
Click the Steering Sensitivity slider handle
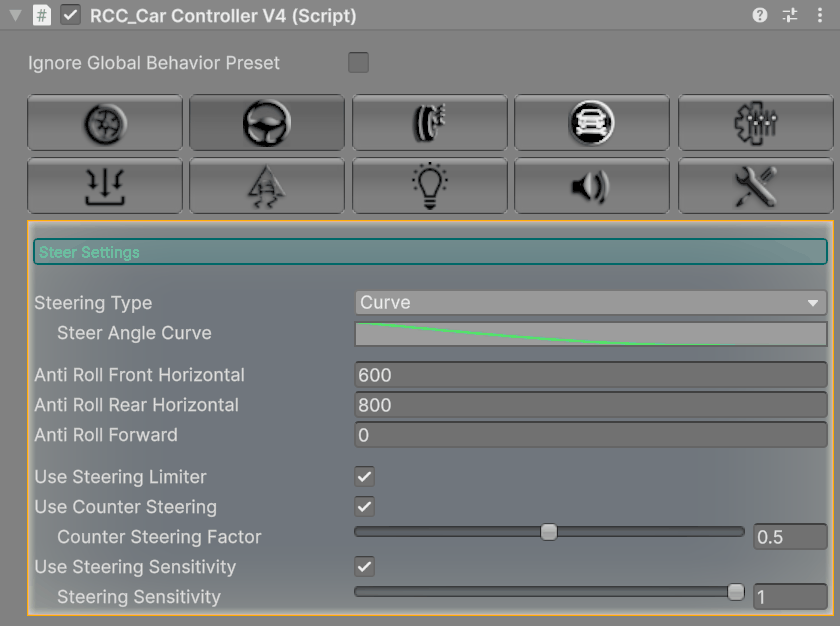(736, 592)
